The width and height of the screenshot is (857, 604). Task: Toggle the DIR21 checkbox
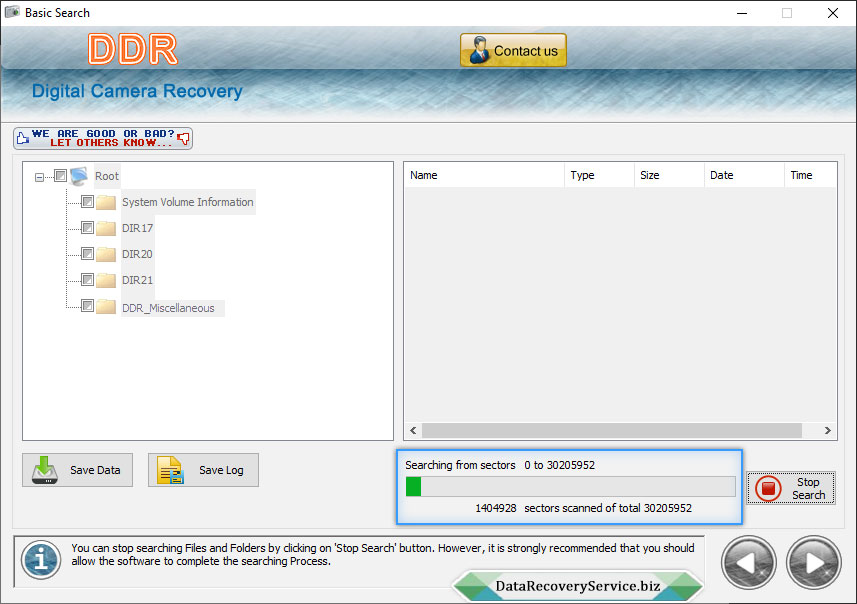click(x=87, y=279)
